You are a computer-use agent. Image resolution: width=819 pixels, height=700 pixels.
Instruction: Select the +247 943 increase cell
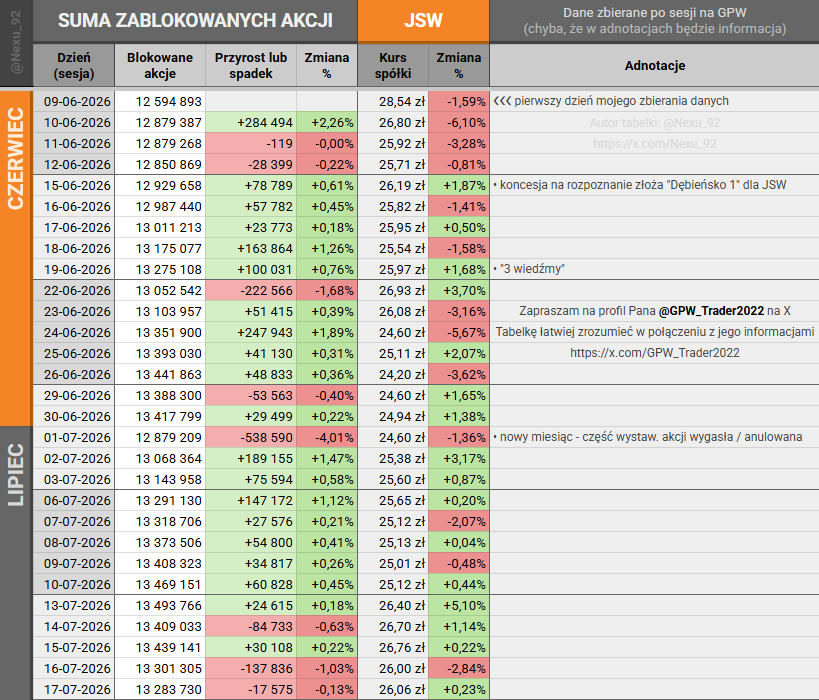[x=251, y=332]
